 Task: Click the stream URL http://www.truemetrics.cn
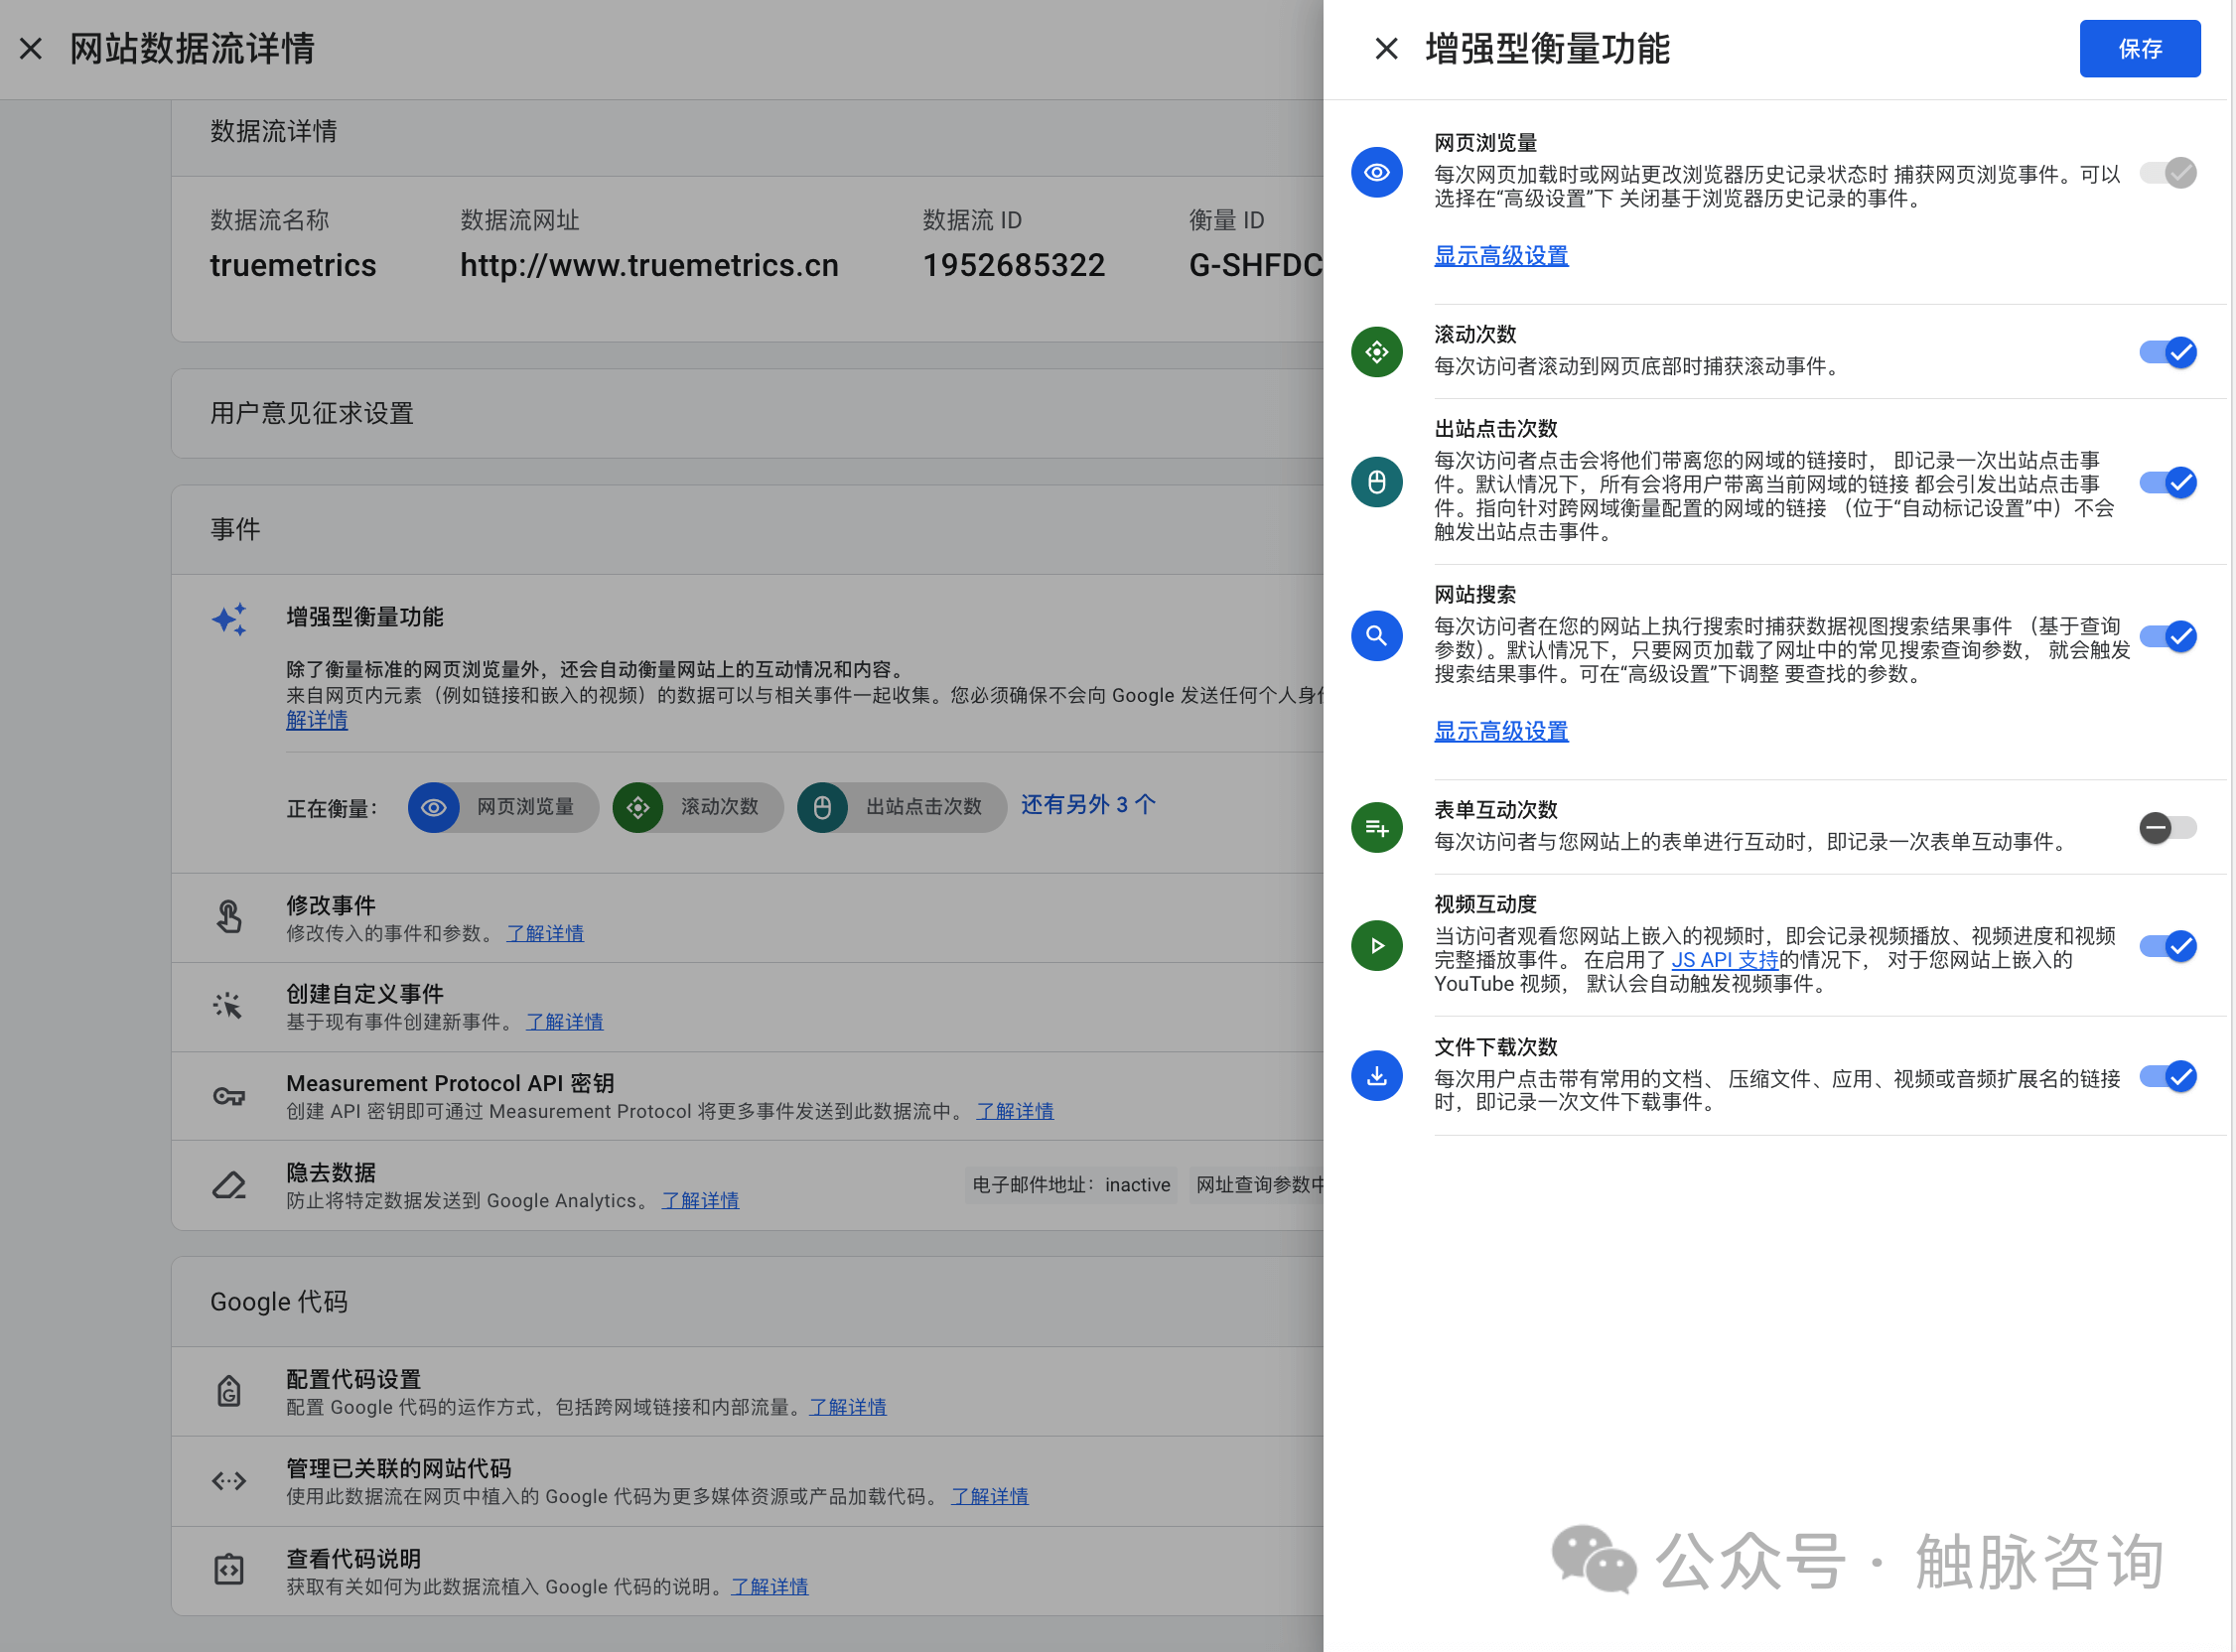click(x=649, y=265)
